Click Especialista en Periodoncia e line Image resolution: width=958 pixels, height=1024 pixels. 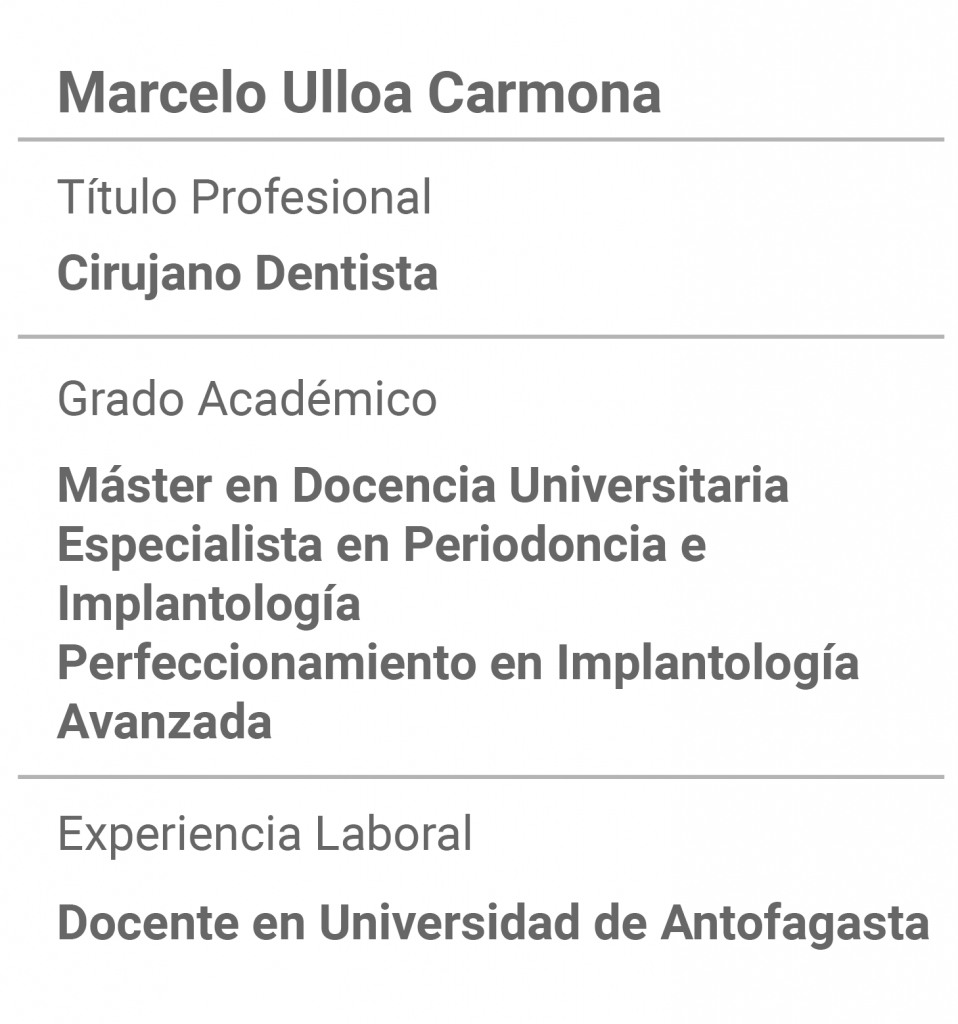[382, 545]
